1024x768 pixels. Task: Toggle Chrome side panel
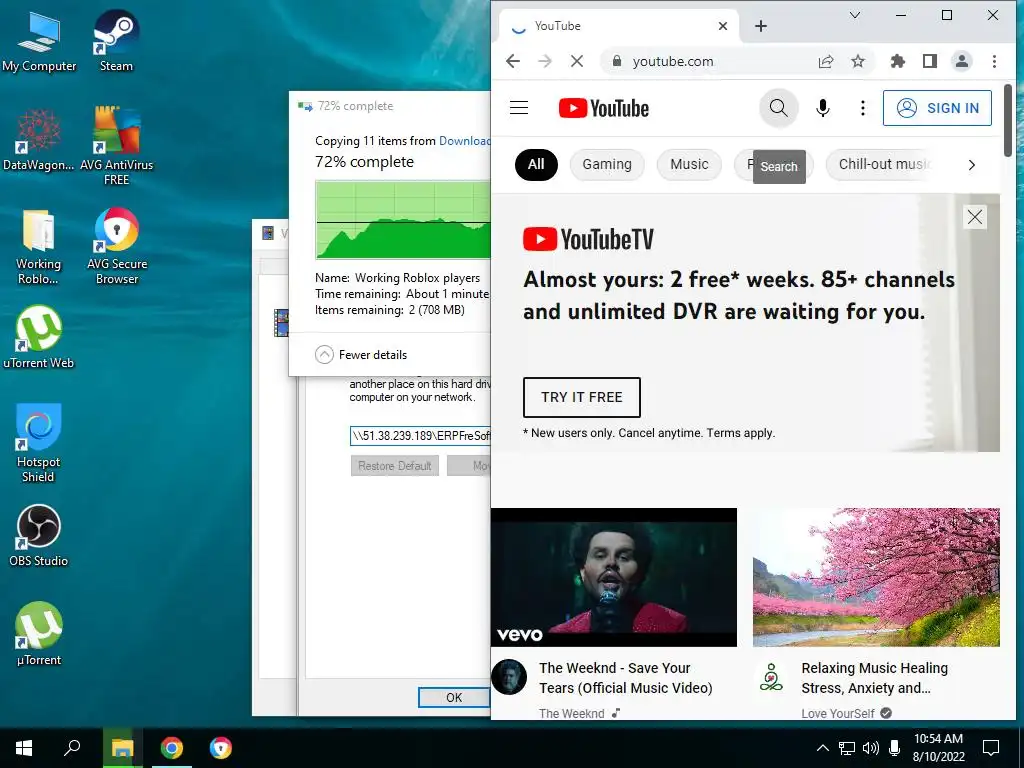930,61
